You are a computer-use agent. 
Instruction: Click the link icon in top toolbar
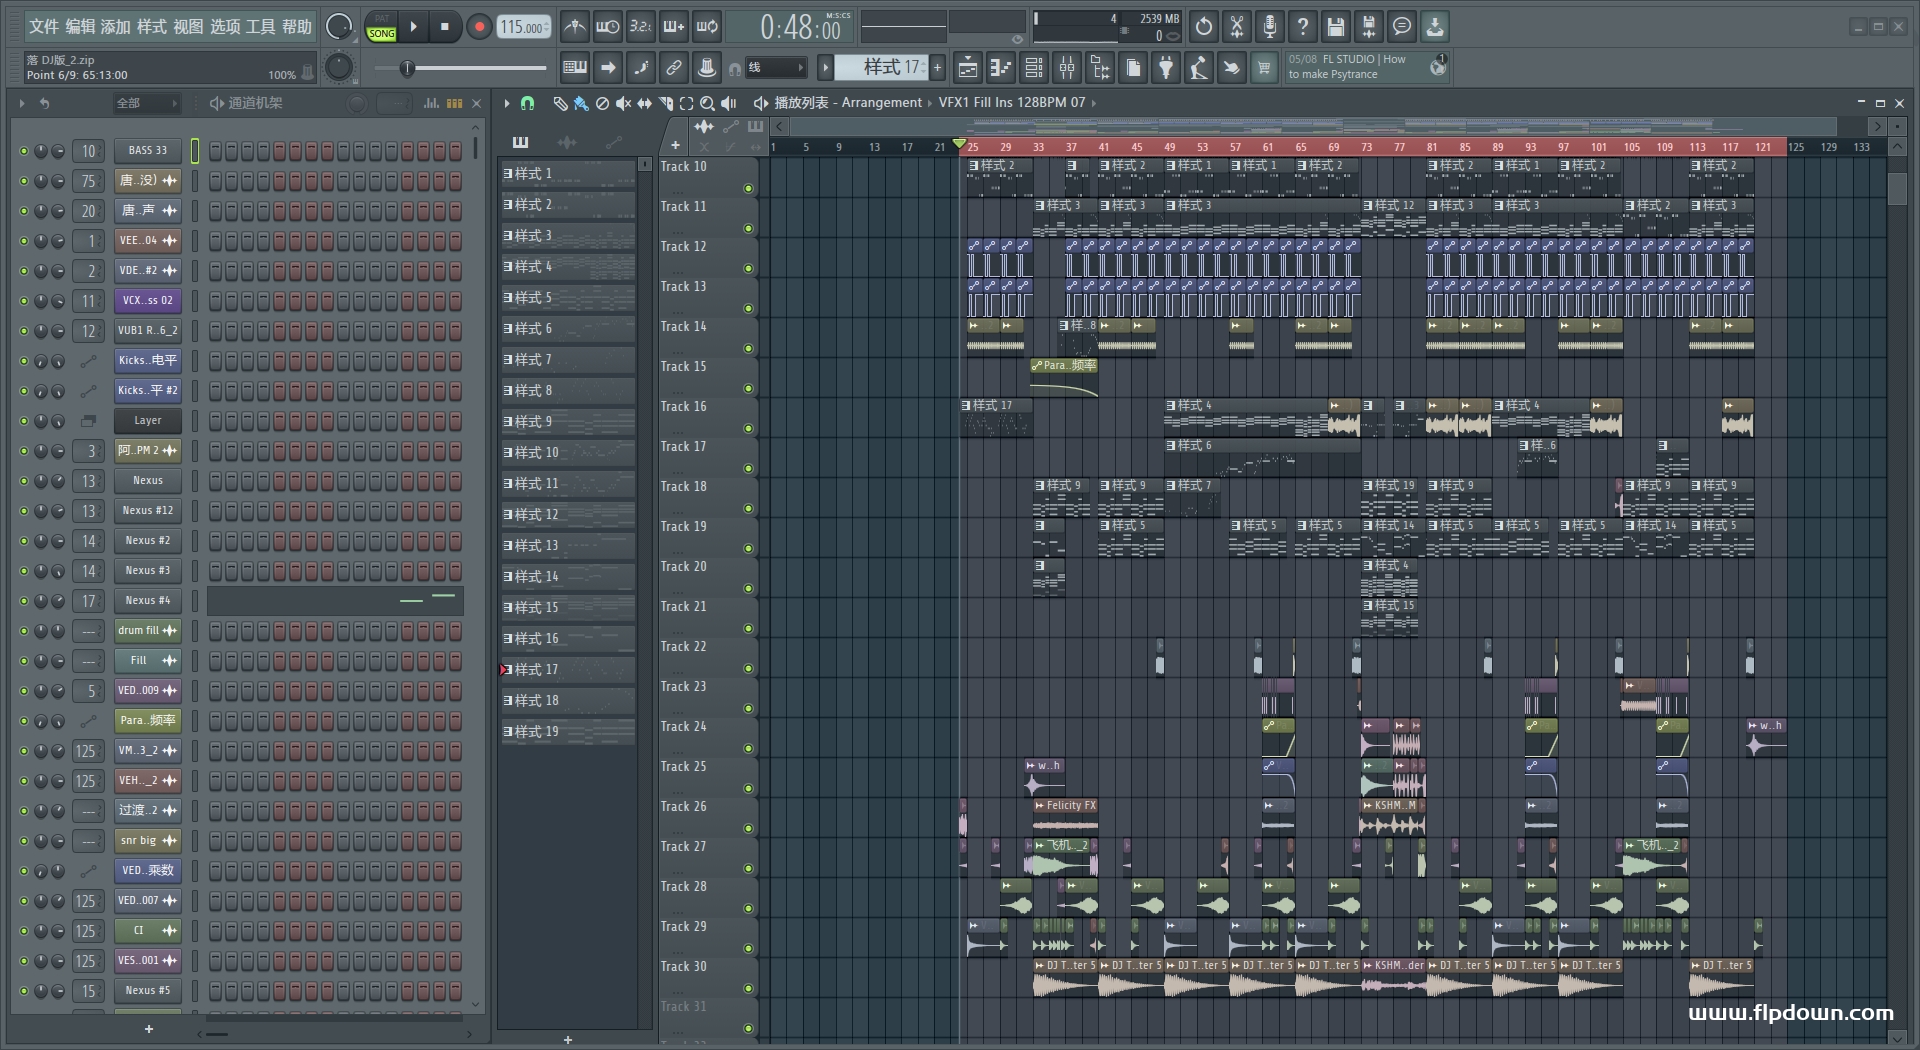point(674,68)
